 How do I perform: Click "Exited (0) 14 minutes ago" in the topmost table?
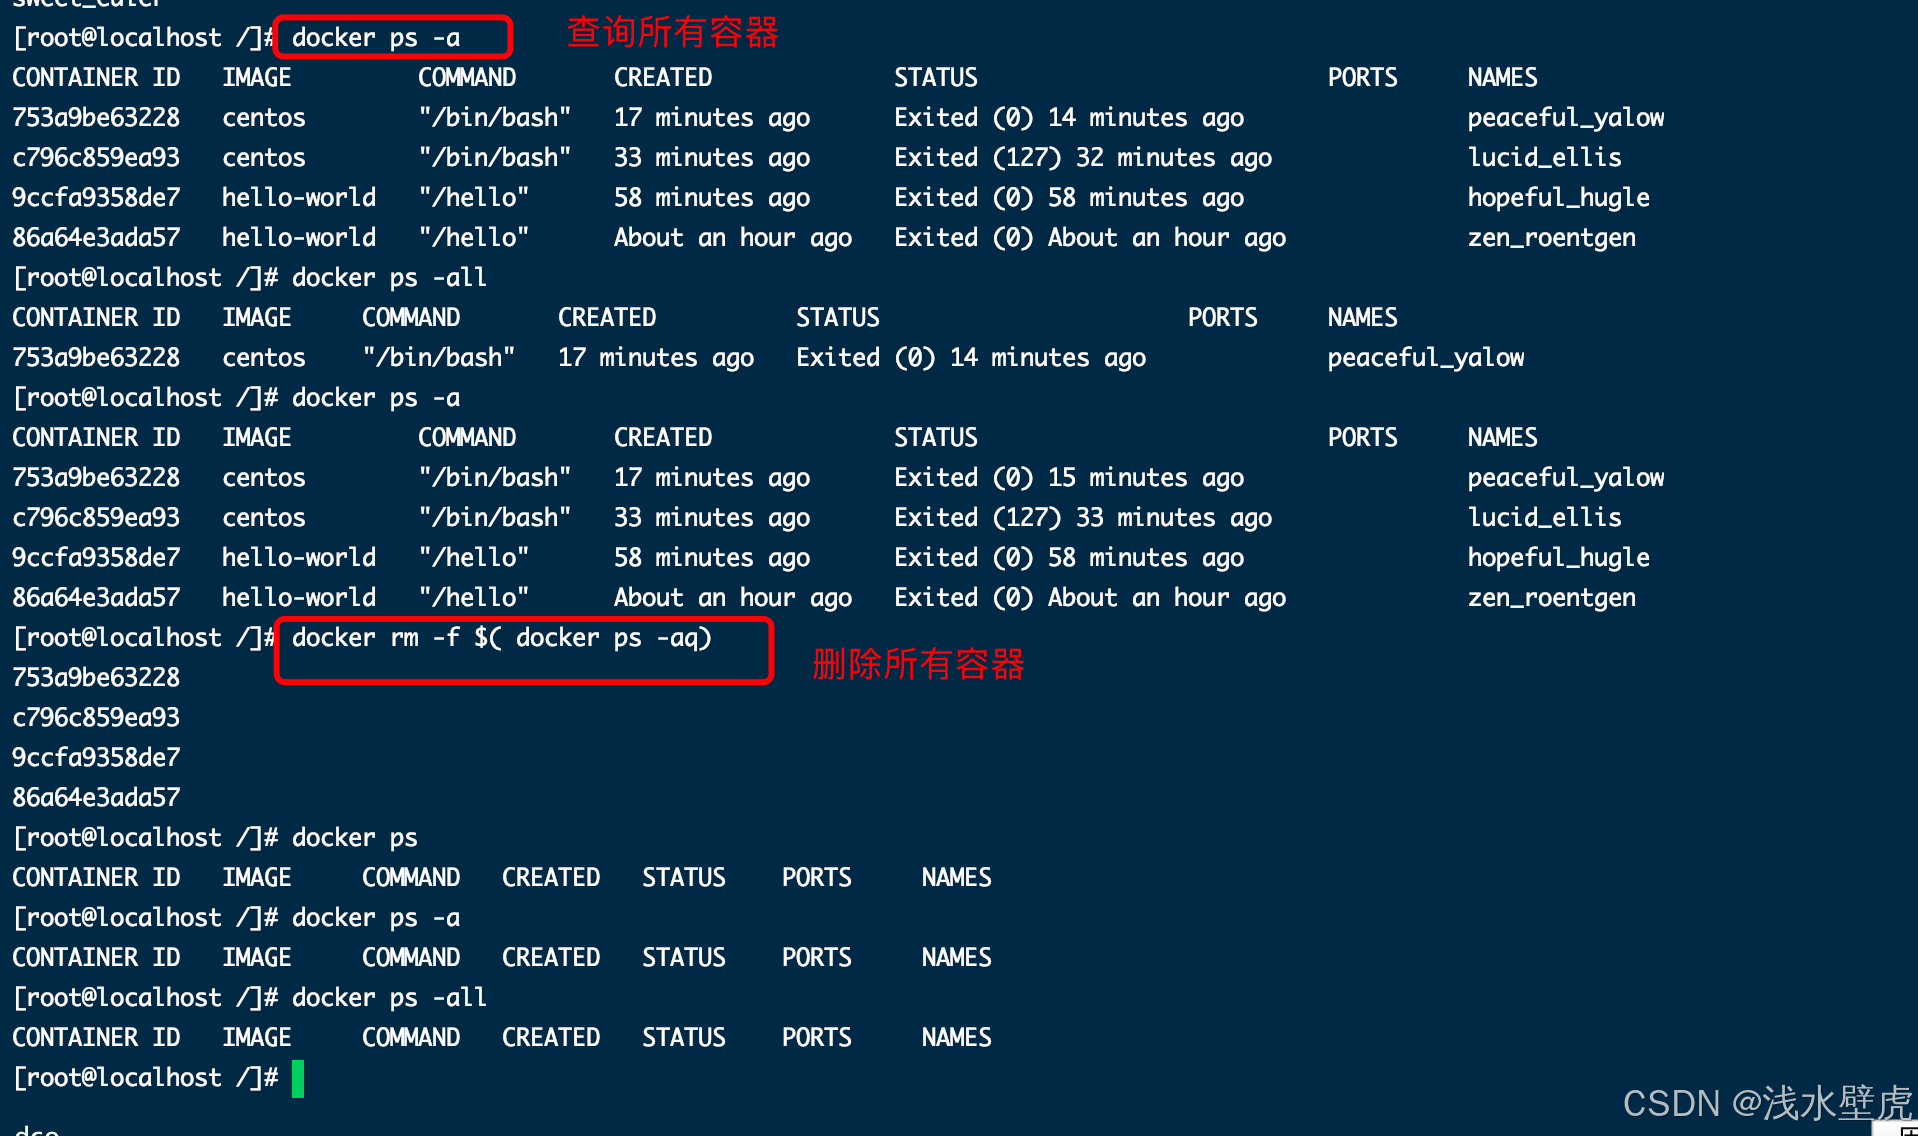pos(1069,118)
